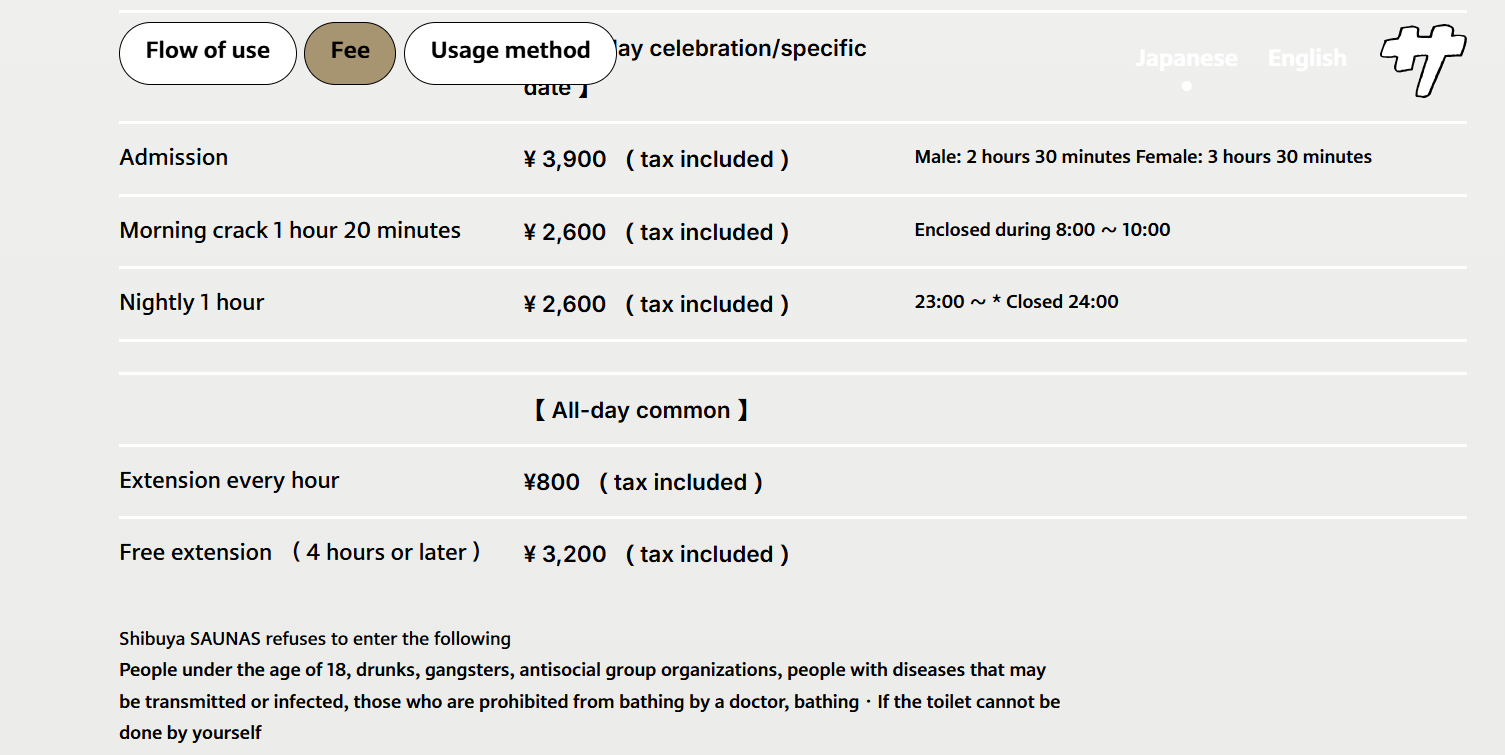
Task: Click the Free extension 4 hours or later label
Action: pyautogui.click(x=300, y=552)
